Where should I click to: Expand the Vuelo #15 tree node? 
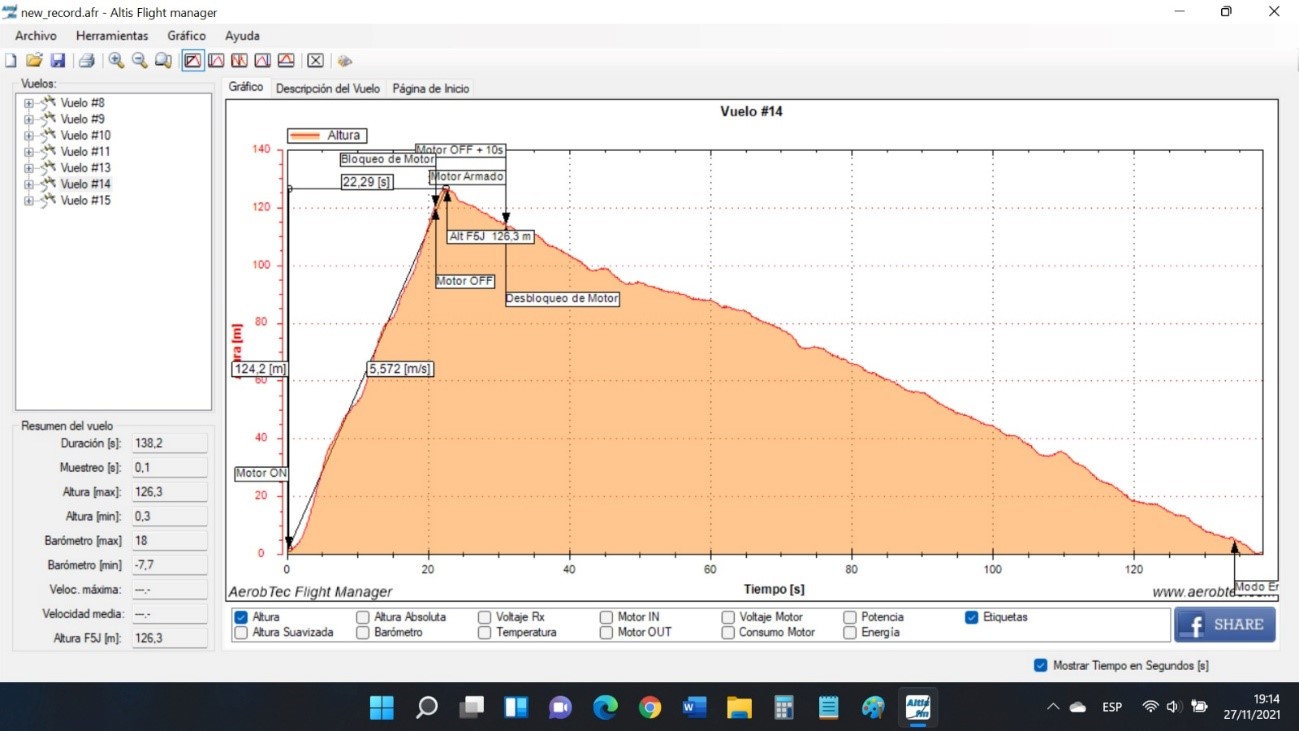point(29,201)
